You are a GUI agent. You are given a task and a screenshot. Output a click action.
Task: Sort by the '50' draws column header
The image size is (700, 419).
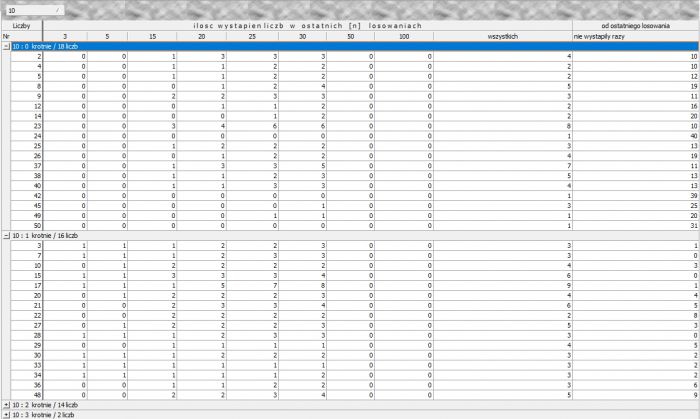click(350, 37)
